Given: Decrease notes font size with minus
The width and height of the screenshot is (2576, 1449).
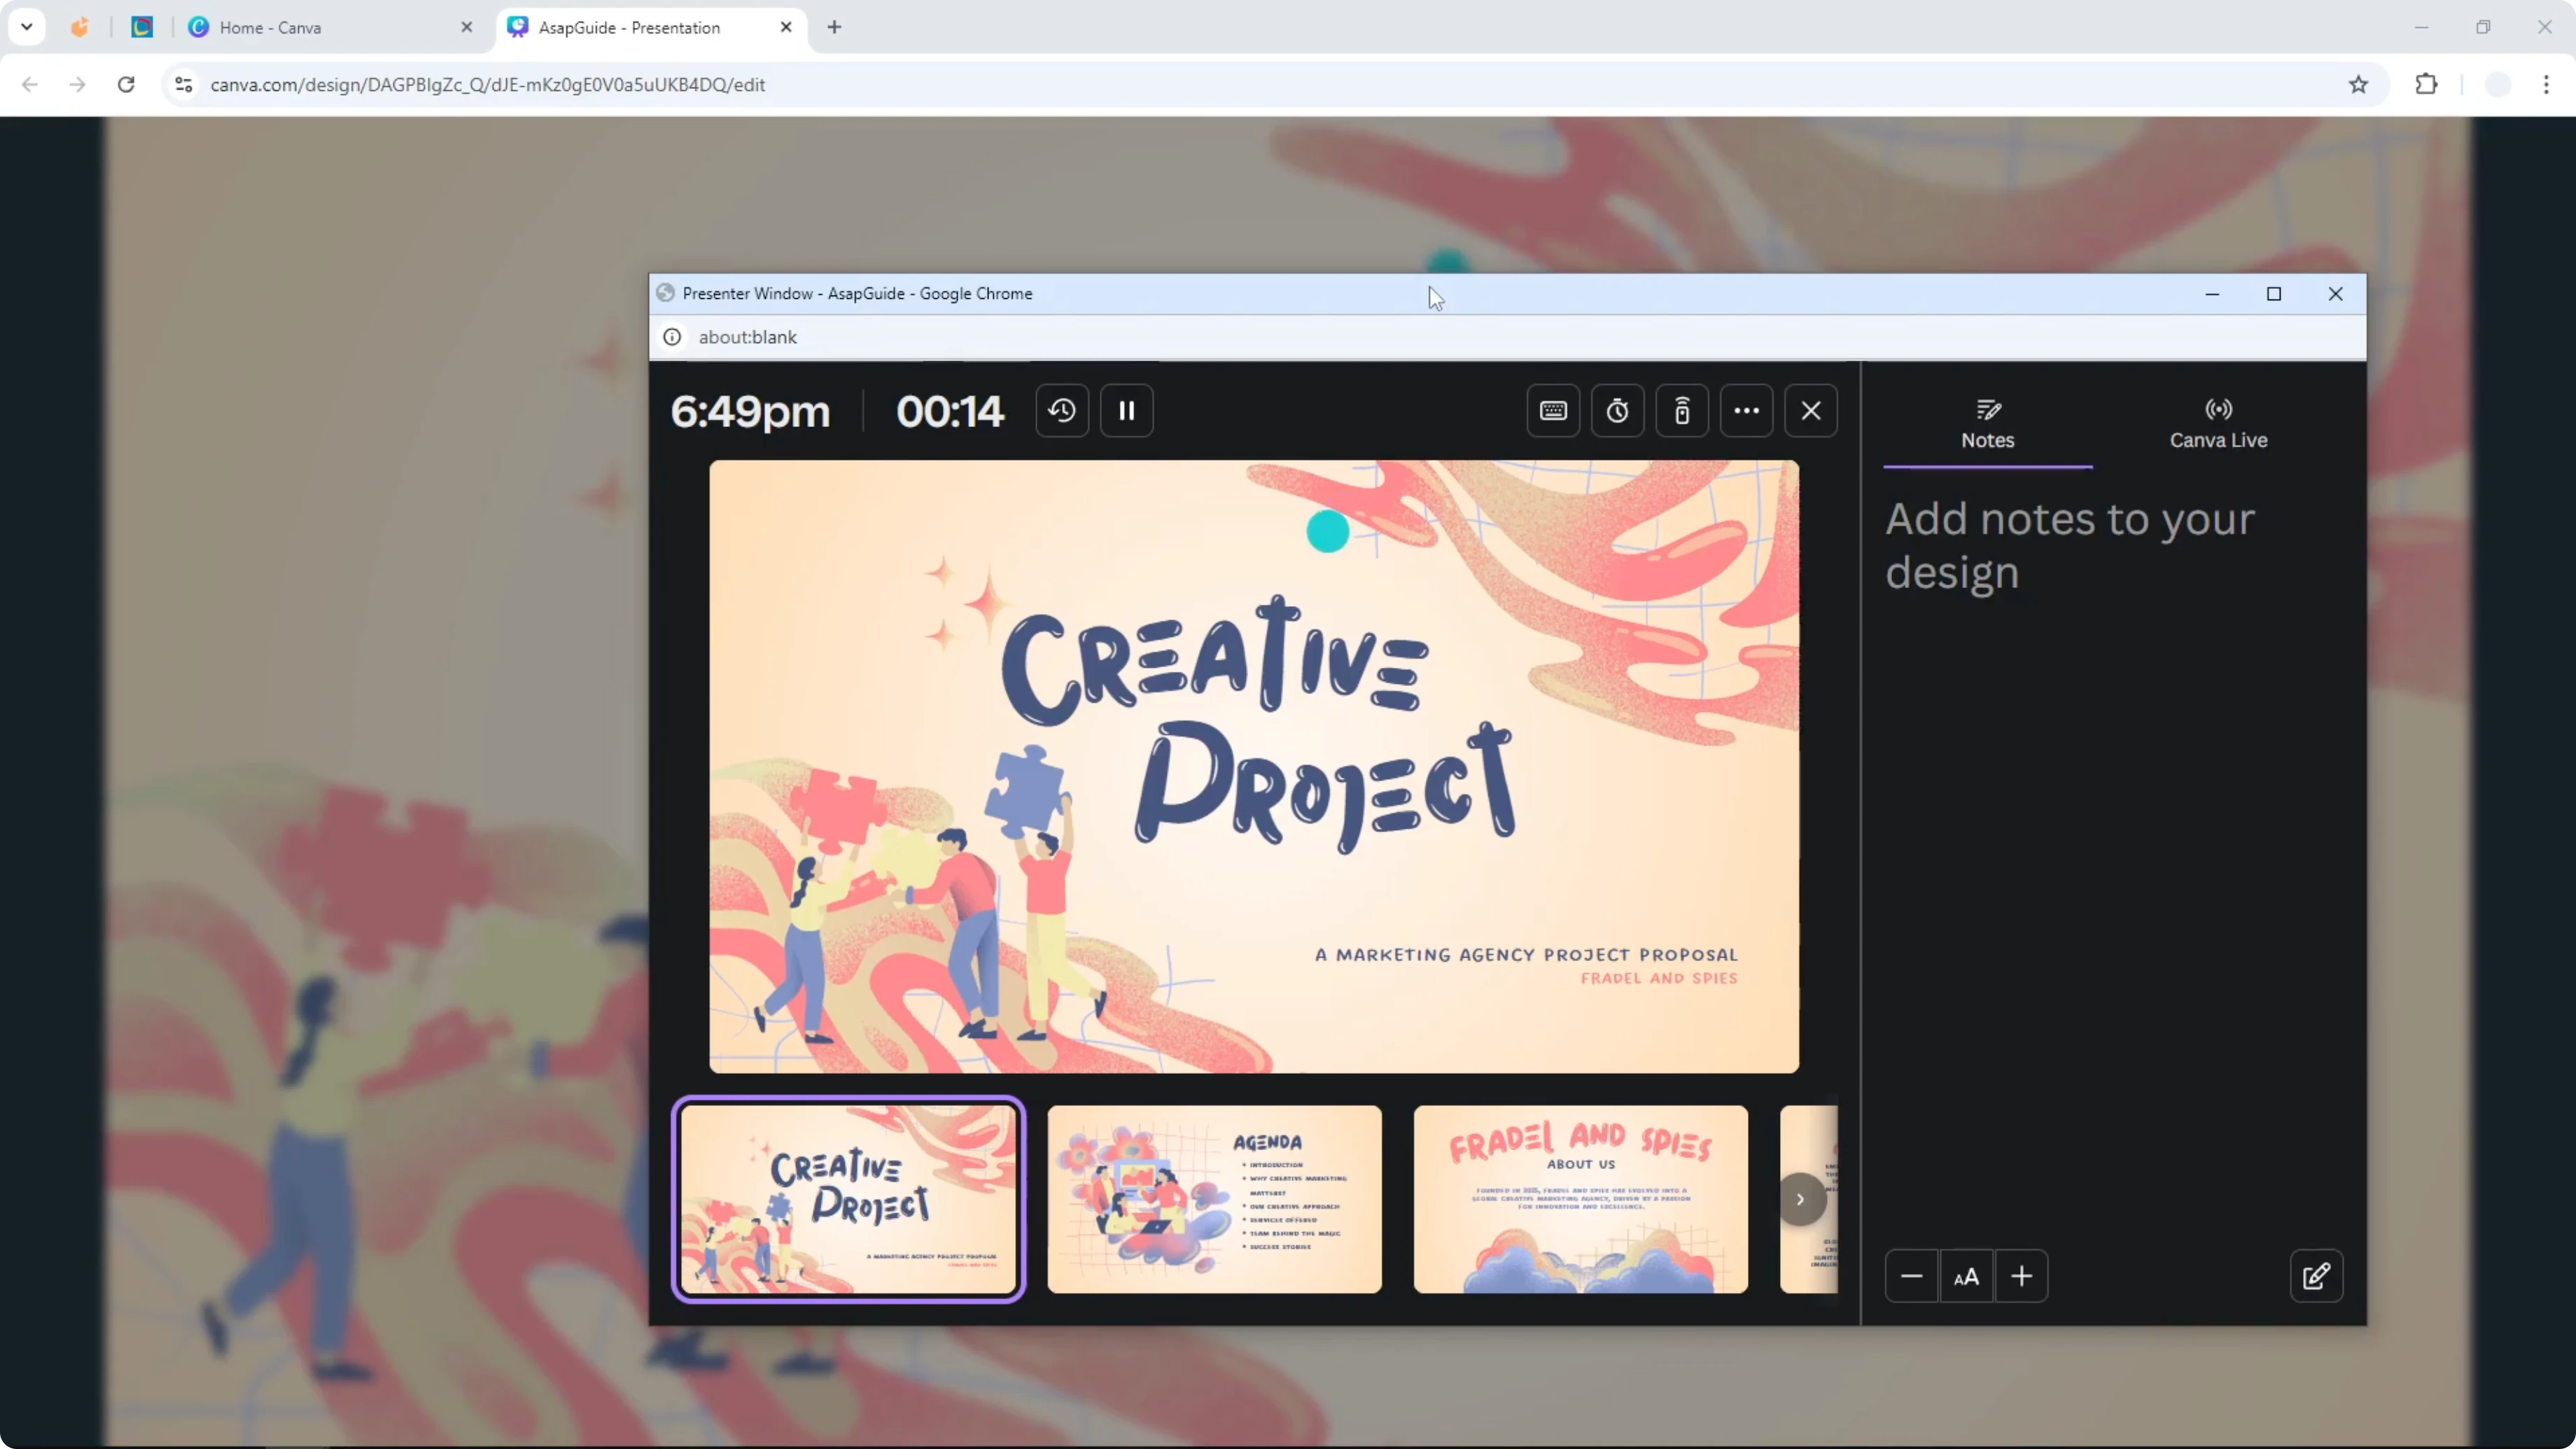Looking at the screenshot, I should pyautogui.click(x=1911, y=1276).
